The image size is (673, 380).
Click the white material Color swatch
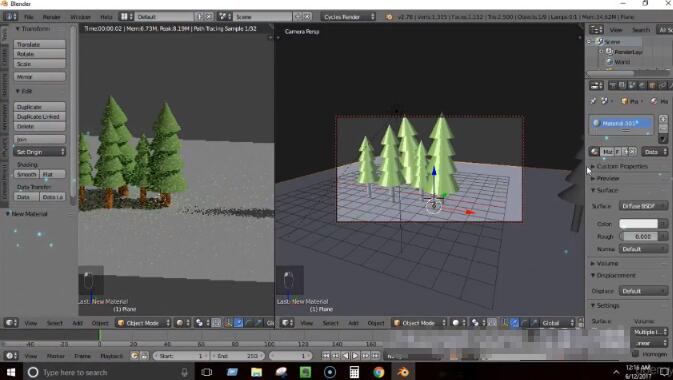coord(638,224)
